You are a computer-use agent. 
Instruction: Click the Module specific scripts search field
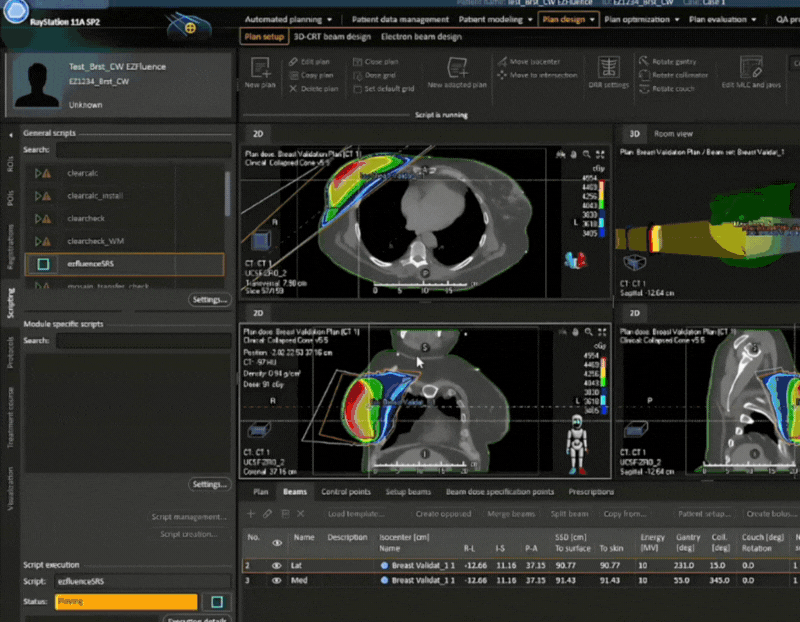[143, 341]
